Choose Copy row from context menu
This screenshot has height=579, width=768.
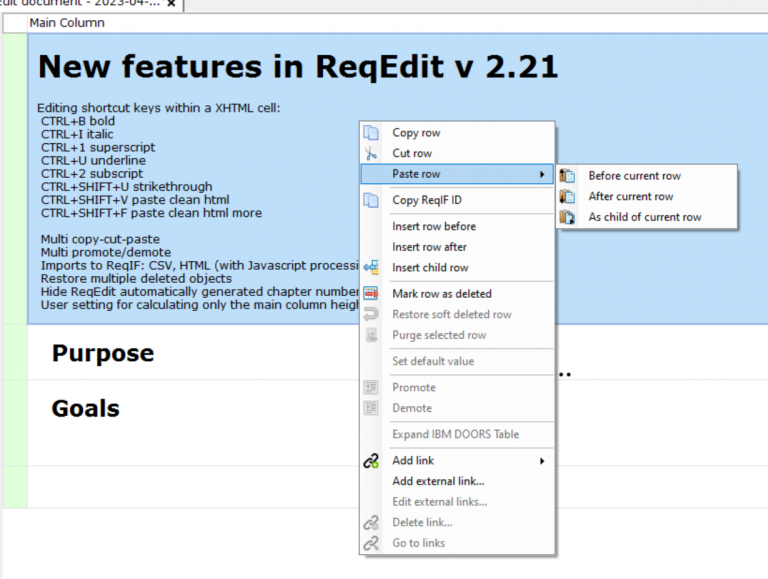click(x=457, y=133)
